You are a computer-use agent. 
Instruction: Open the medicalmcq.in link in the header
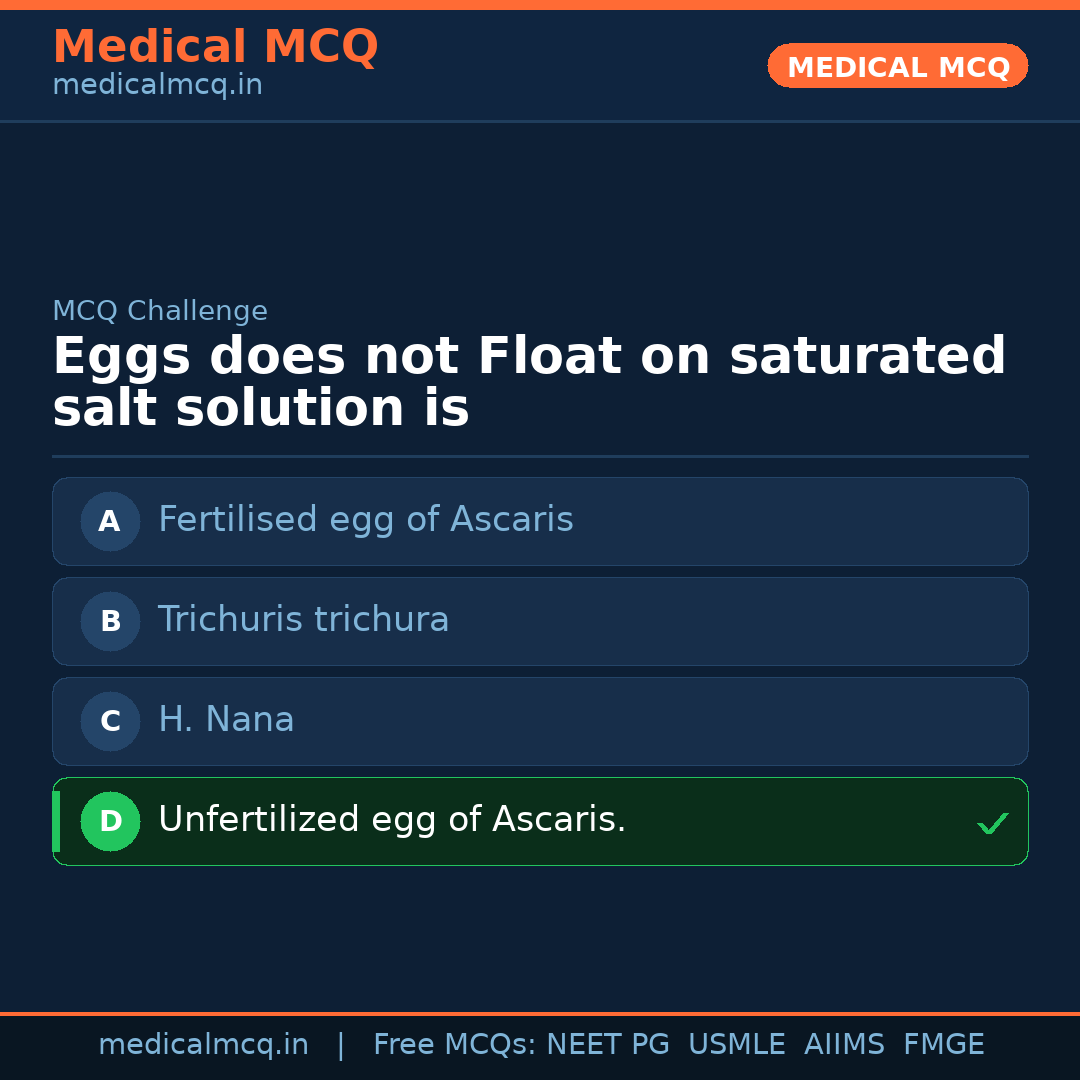[157, 85]
